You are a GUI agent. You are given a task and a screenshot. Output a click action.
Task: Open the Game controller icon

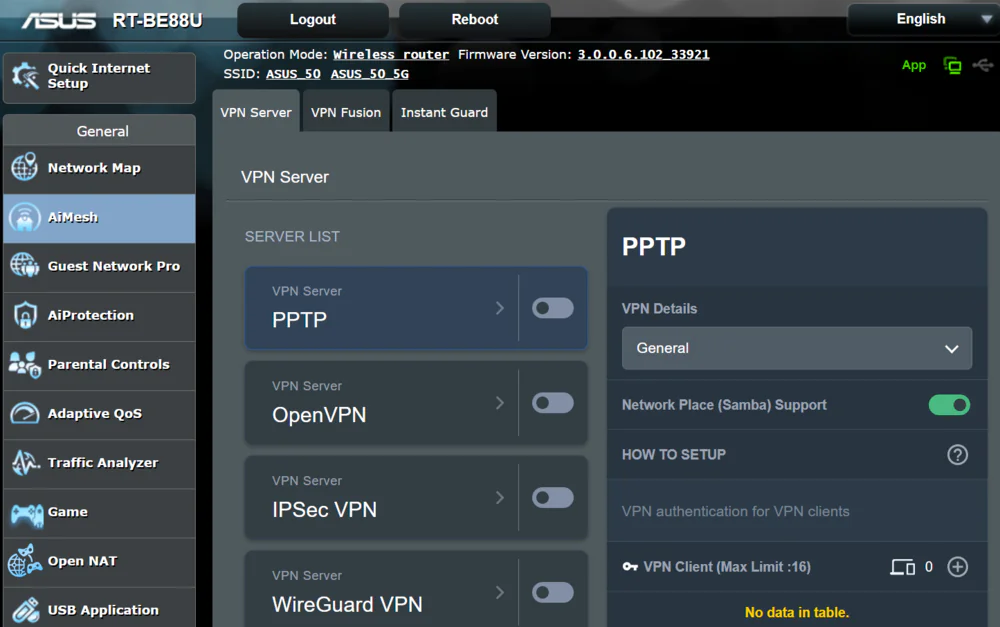[26, 513]
